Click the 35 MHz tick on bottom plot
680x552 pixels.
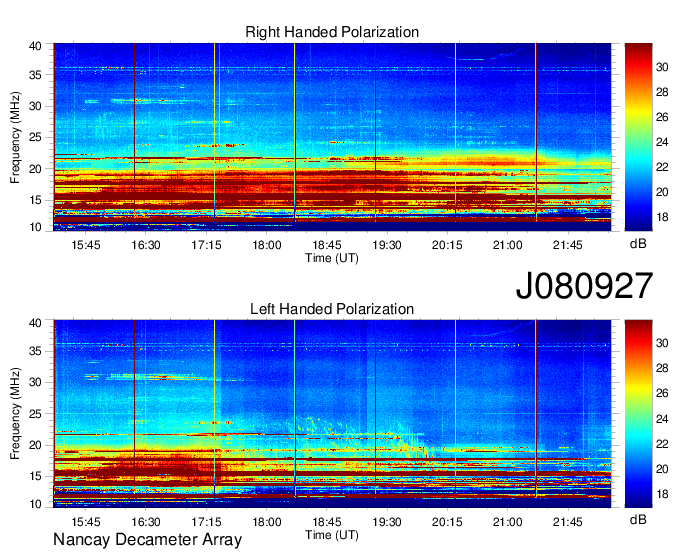coord(35,351)
